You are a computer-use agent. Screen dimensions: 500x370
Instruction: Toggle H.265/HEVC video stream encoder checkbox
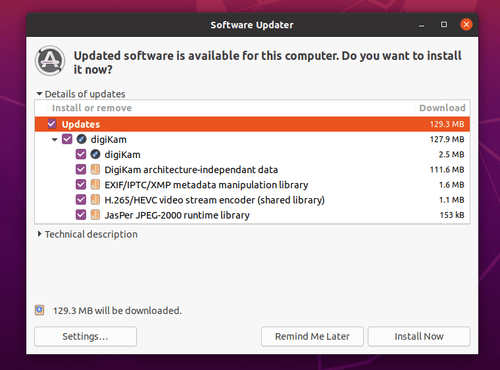pos(81,200)
